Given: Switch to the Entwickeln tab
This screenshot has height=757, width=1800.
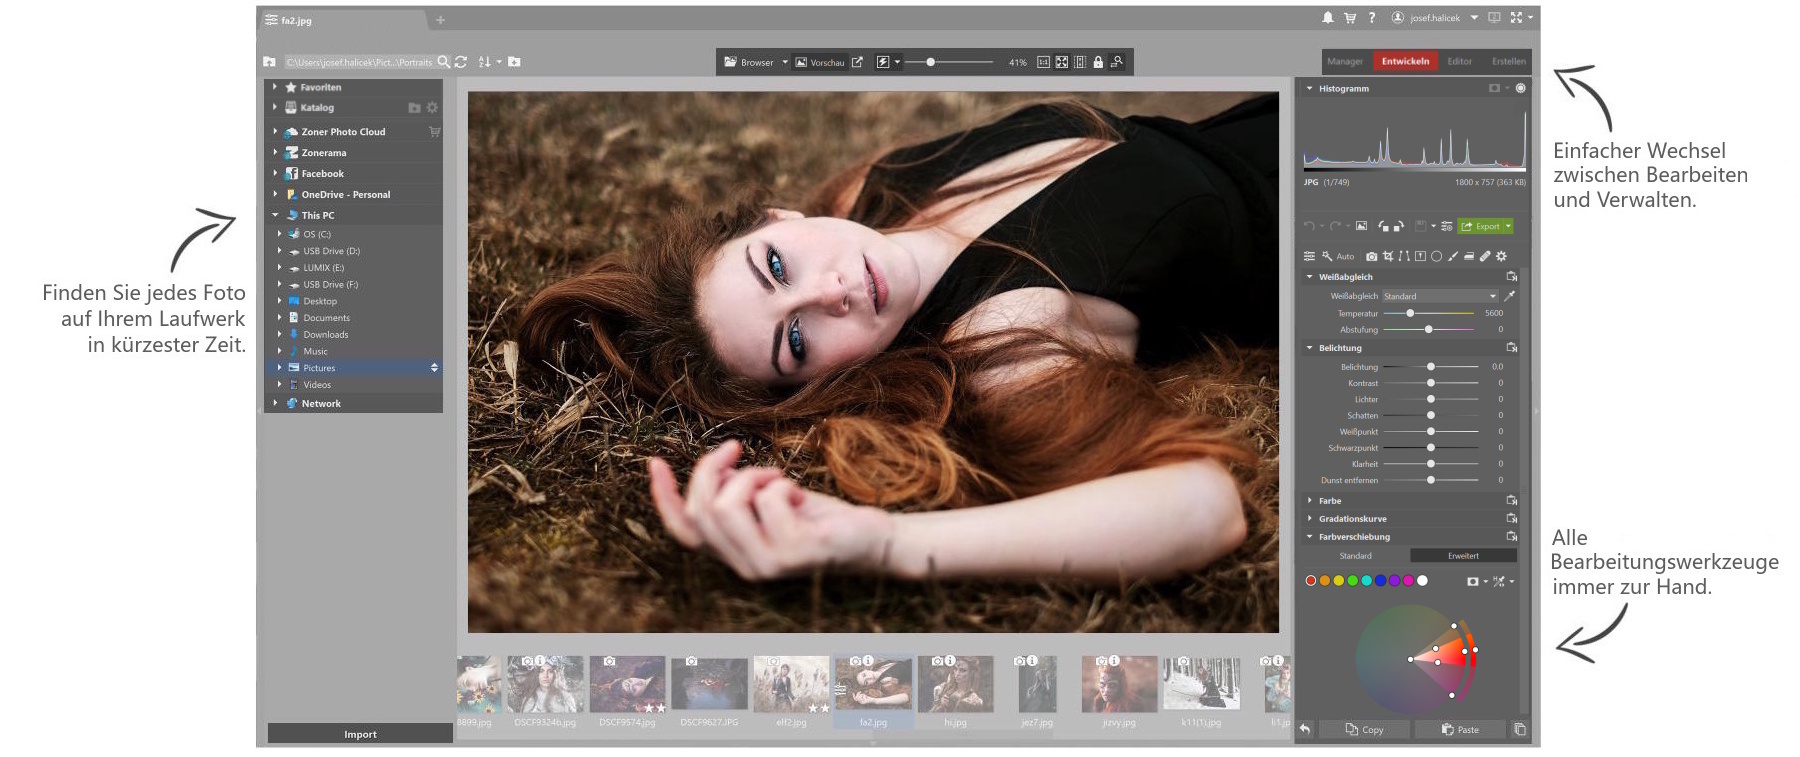Looking at the screenshot, I should point(1405,61).
